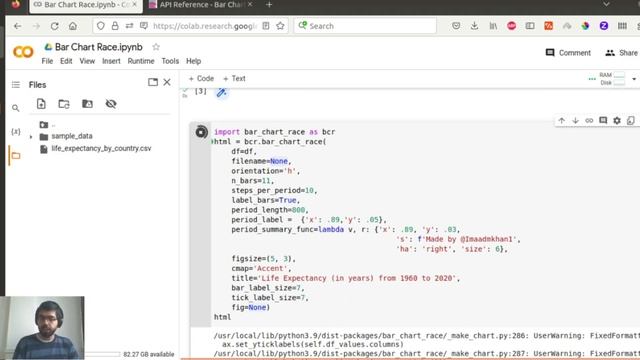
Task: Click the RAM Disk usage indicator
Action: click(x=612, y=79)
